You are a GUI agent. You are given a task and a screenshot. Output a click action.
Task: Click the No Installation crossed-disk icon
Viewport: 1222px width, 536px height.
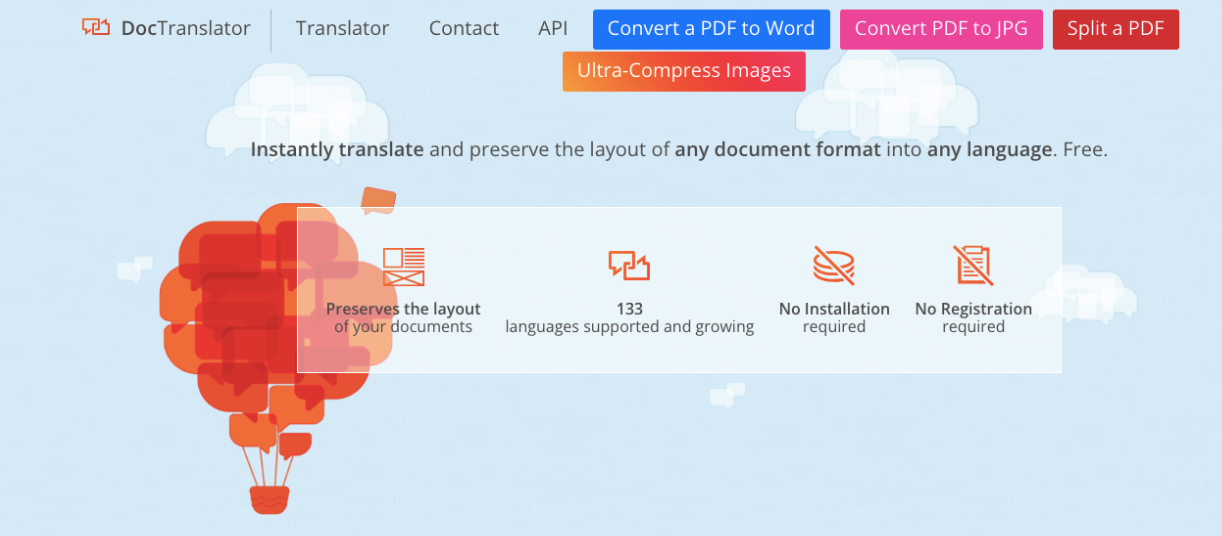pos(834,265)
